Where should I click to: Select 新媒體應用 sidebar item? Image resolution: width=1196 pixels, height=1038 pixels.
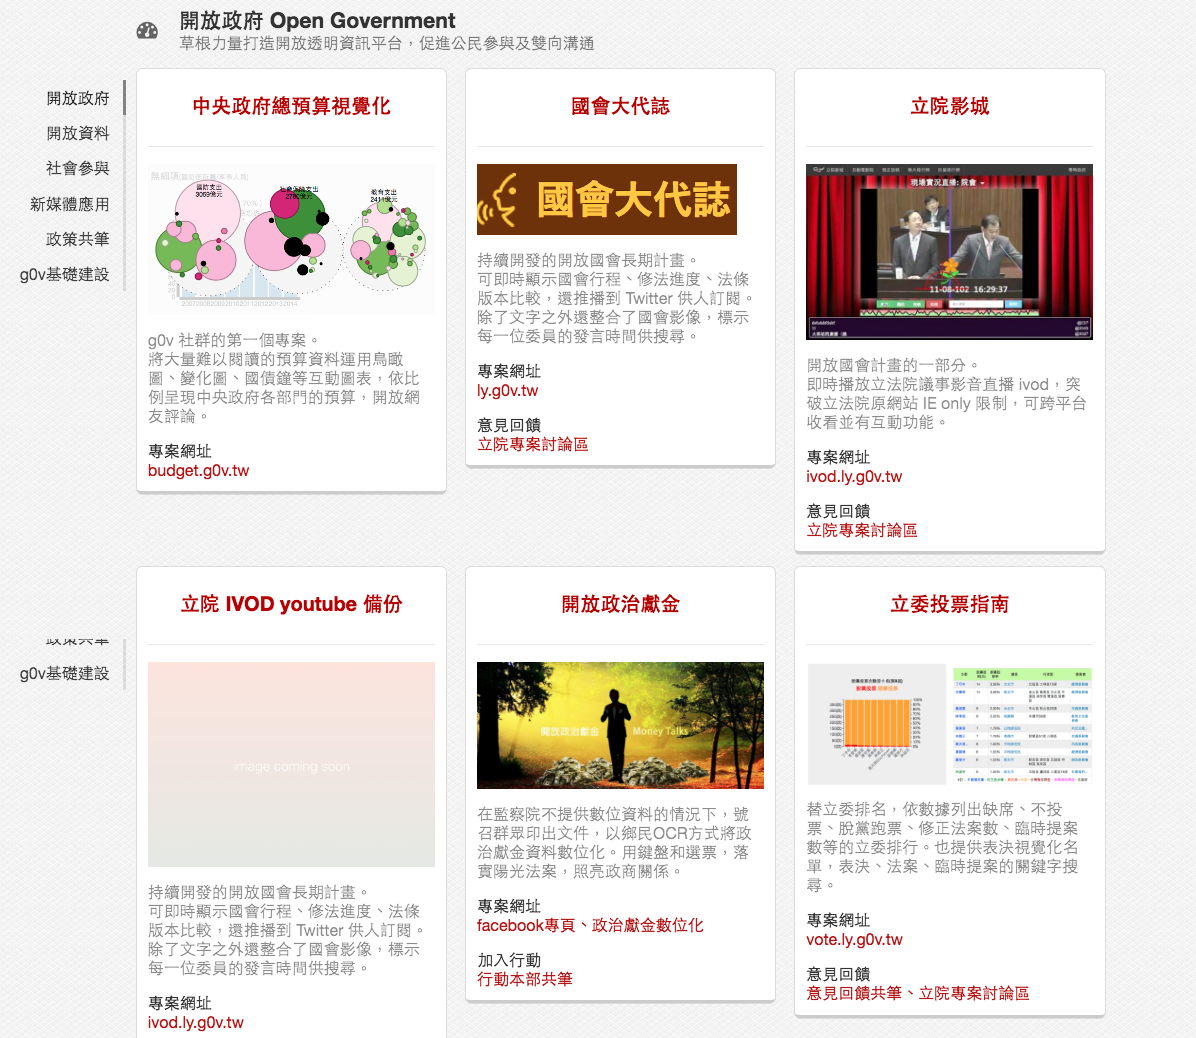click(x=70, y=204)
